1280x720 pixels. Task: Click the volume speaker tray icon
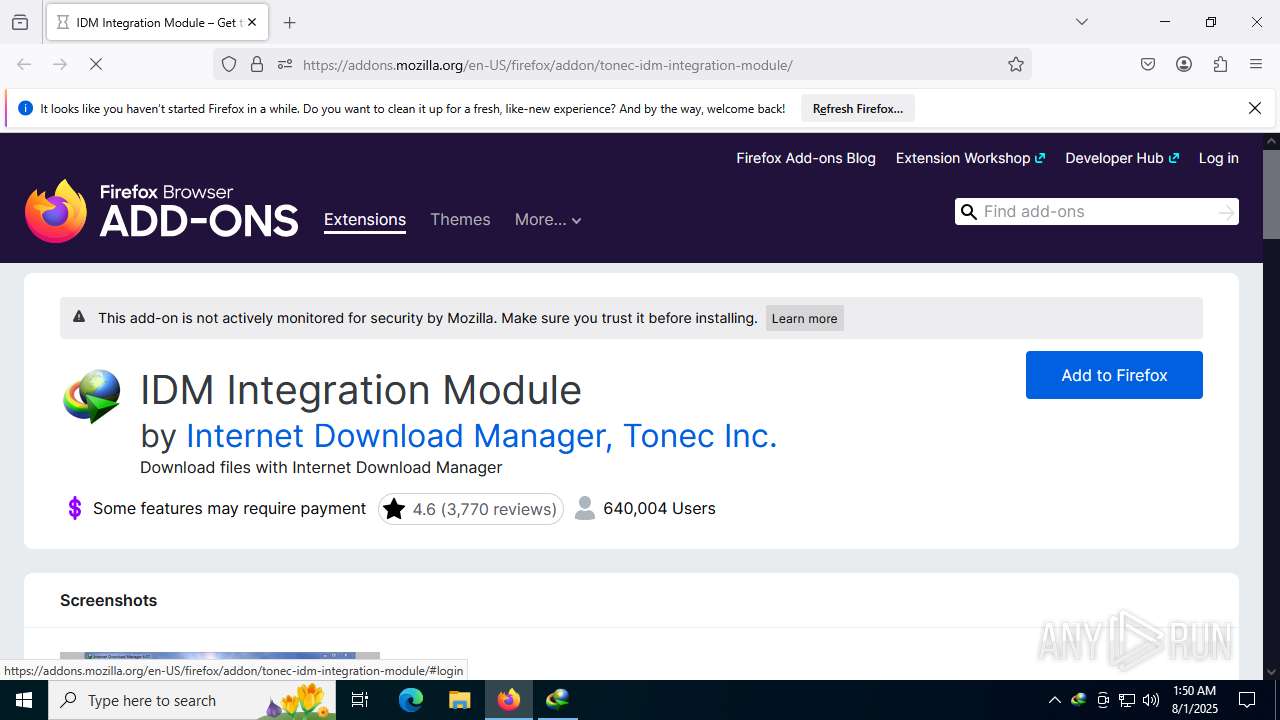point(1151,700)
